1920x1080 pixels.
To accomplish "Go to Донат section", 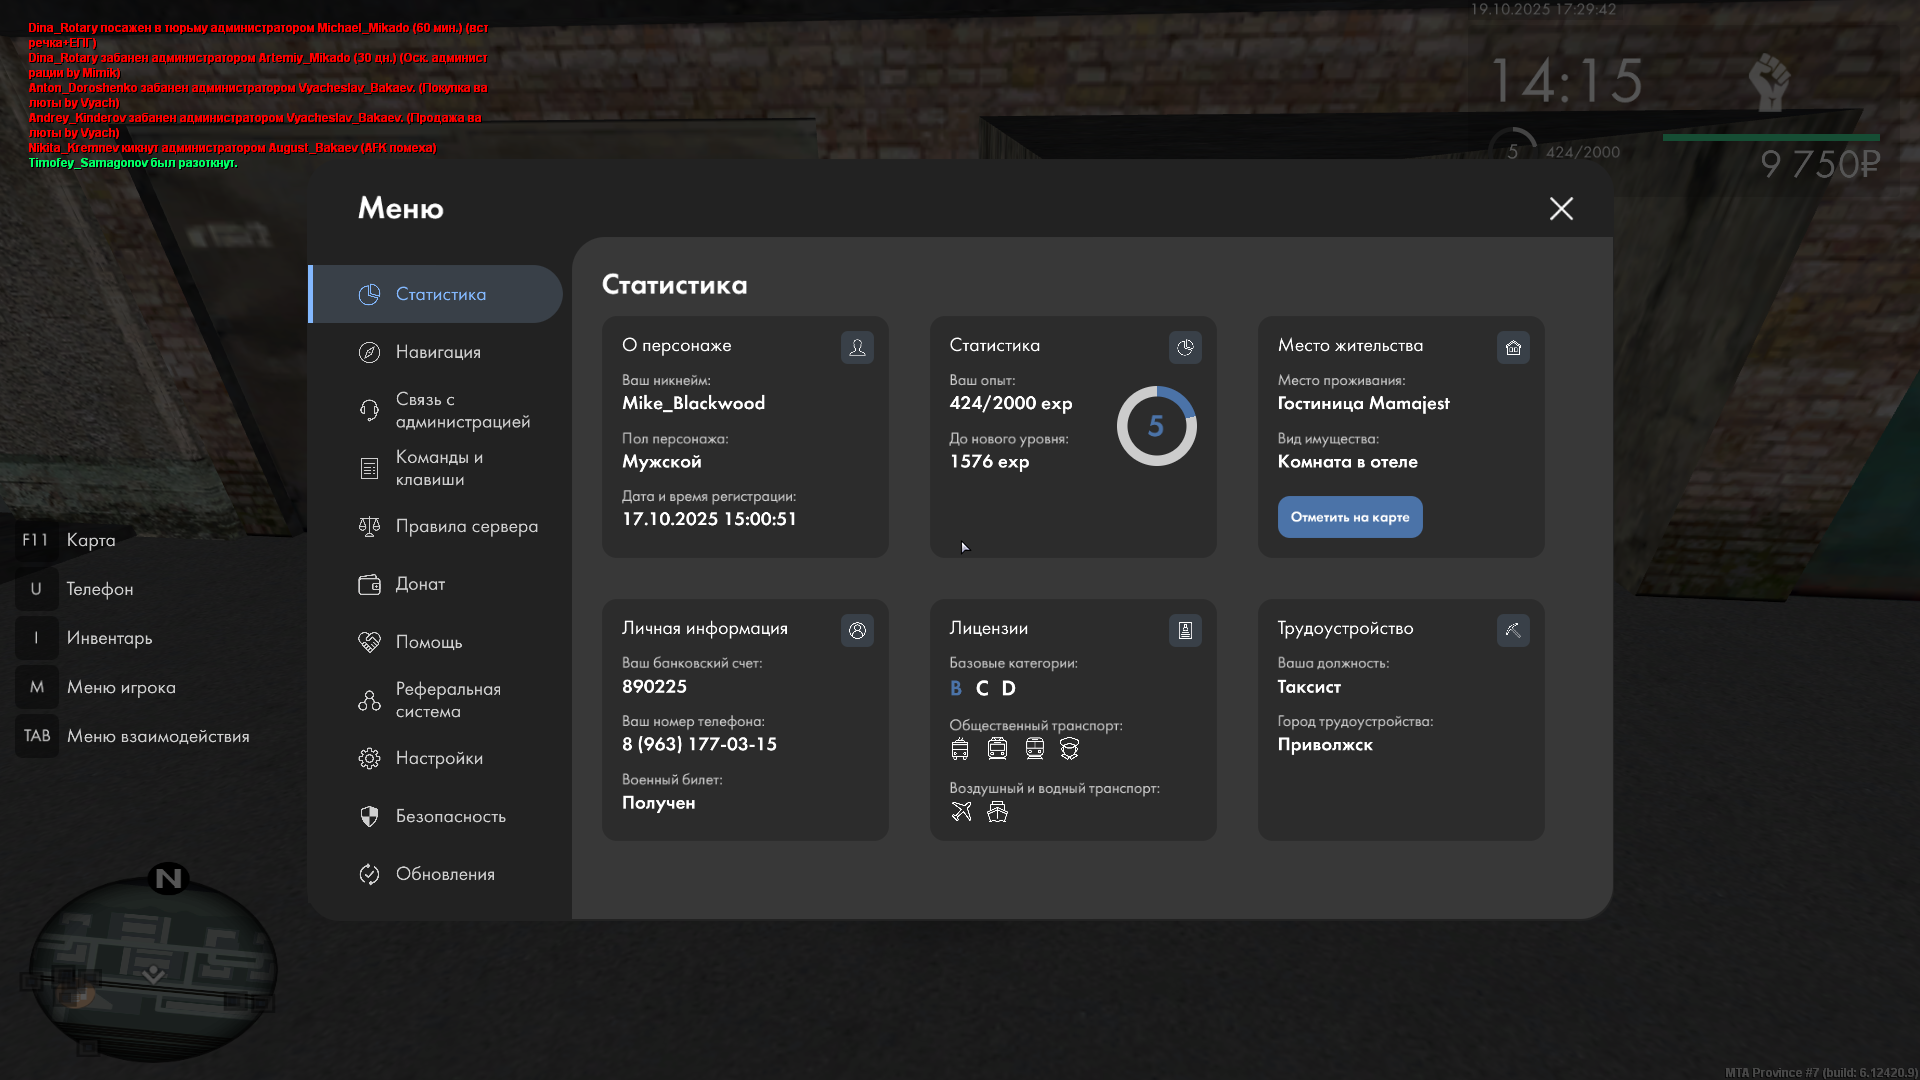I will (419, 584).
